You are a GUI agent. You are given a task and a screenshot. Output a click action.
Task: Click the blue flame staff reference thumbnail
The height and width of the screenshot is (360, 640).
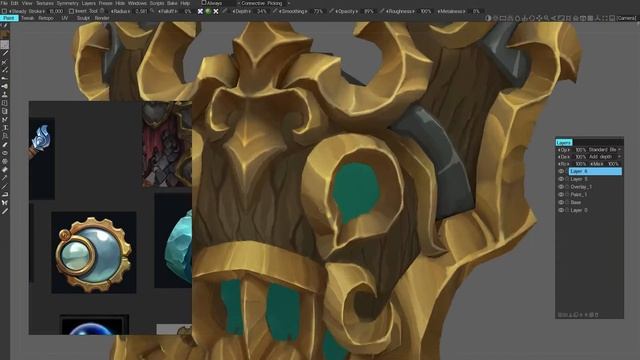[x=42, y=159]
